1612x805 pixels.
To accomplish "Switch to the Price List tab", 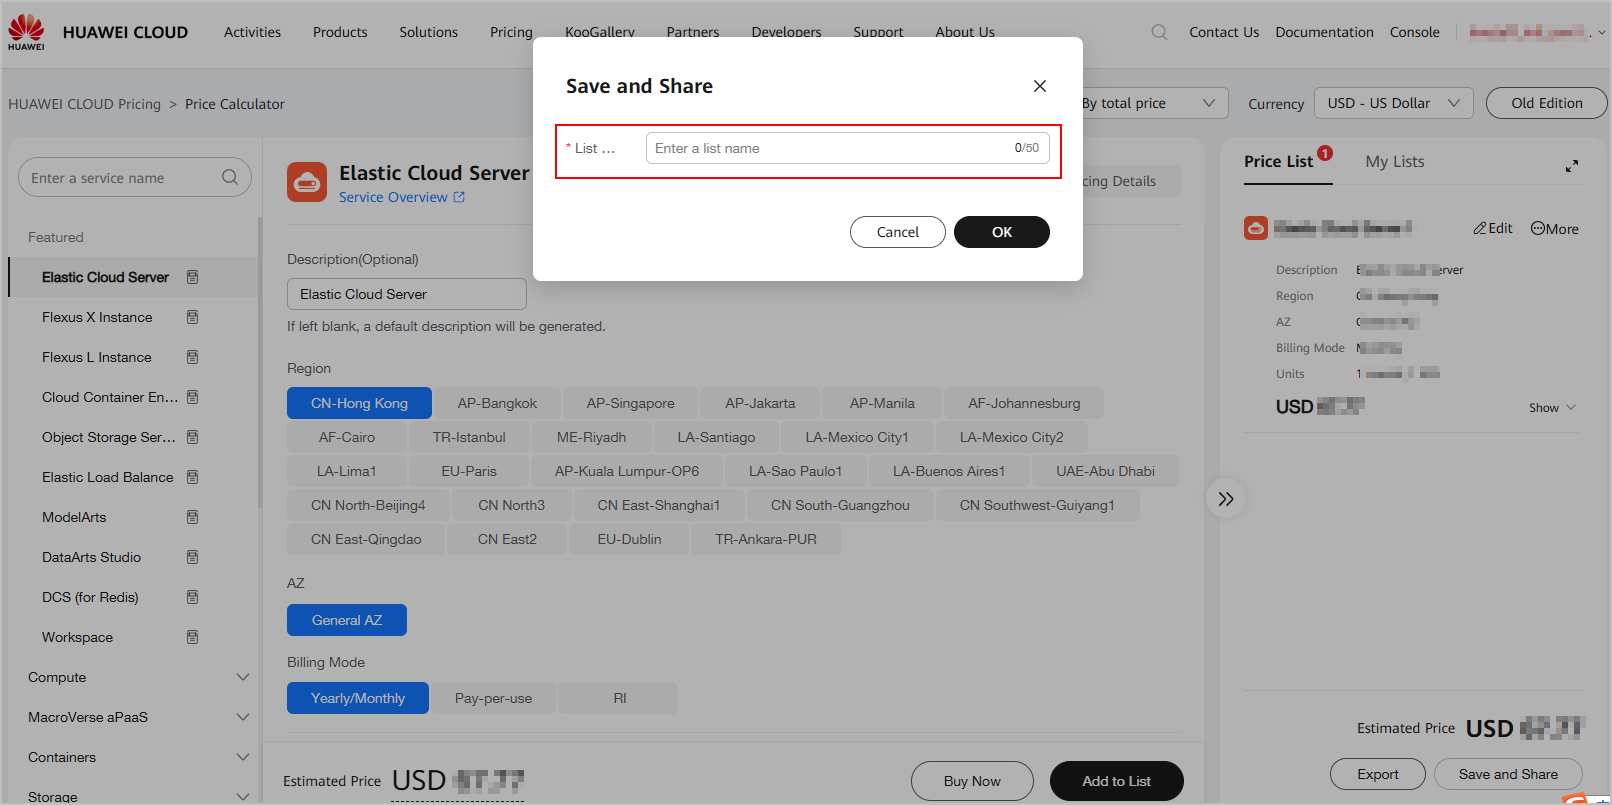I will pos(1278,161).
